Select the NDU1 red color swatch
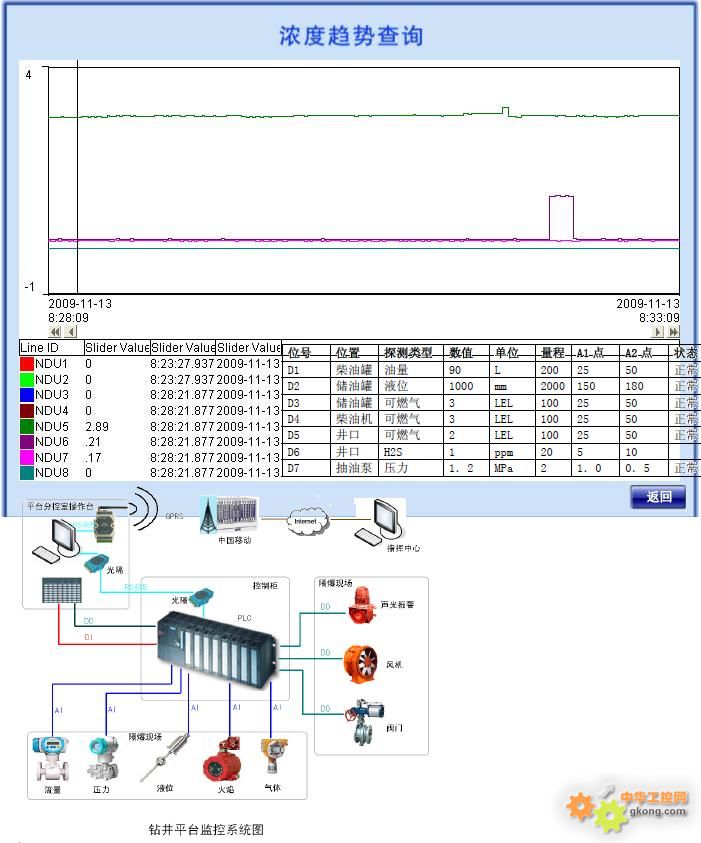Viewport: 701px width, 843px height. (x=27, y=364)
